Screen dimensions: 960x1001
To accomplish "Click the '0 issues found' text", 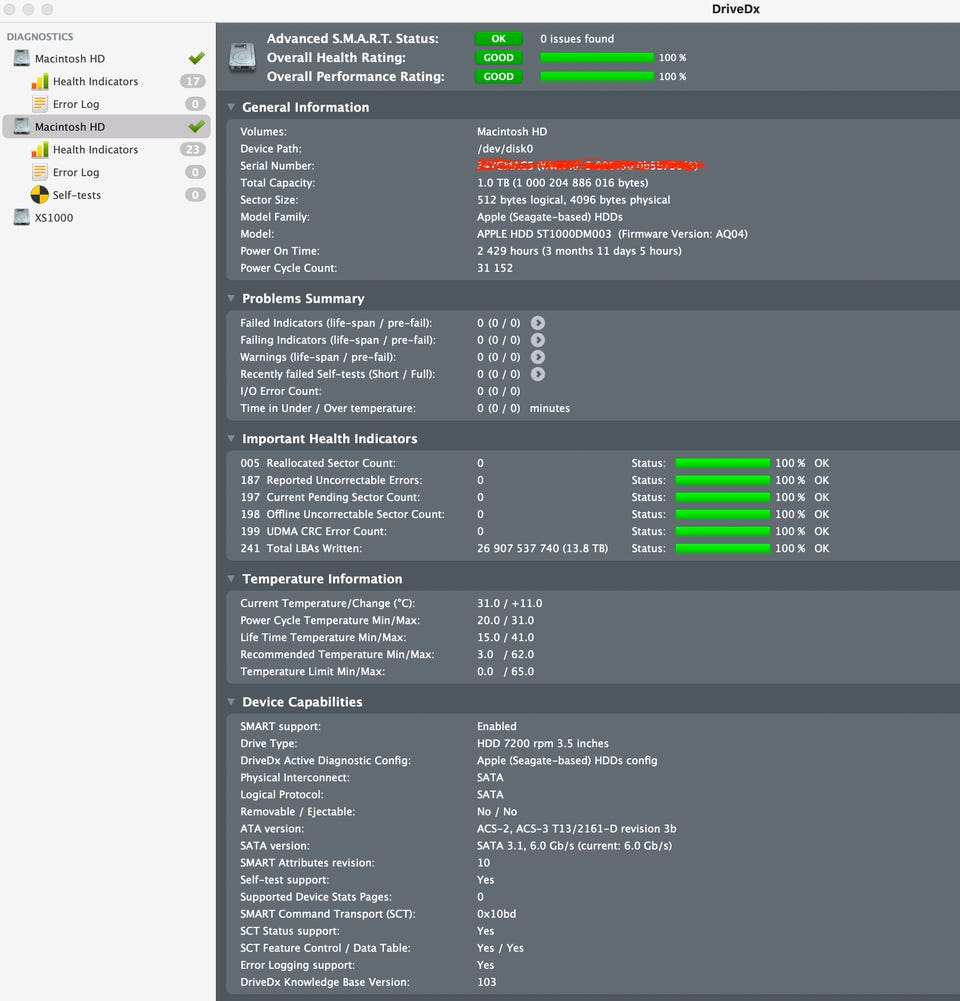I will click(x=577, y=38).
